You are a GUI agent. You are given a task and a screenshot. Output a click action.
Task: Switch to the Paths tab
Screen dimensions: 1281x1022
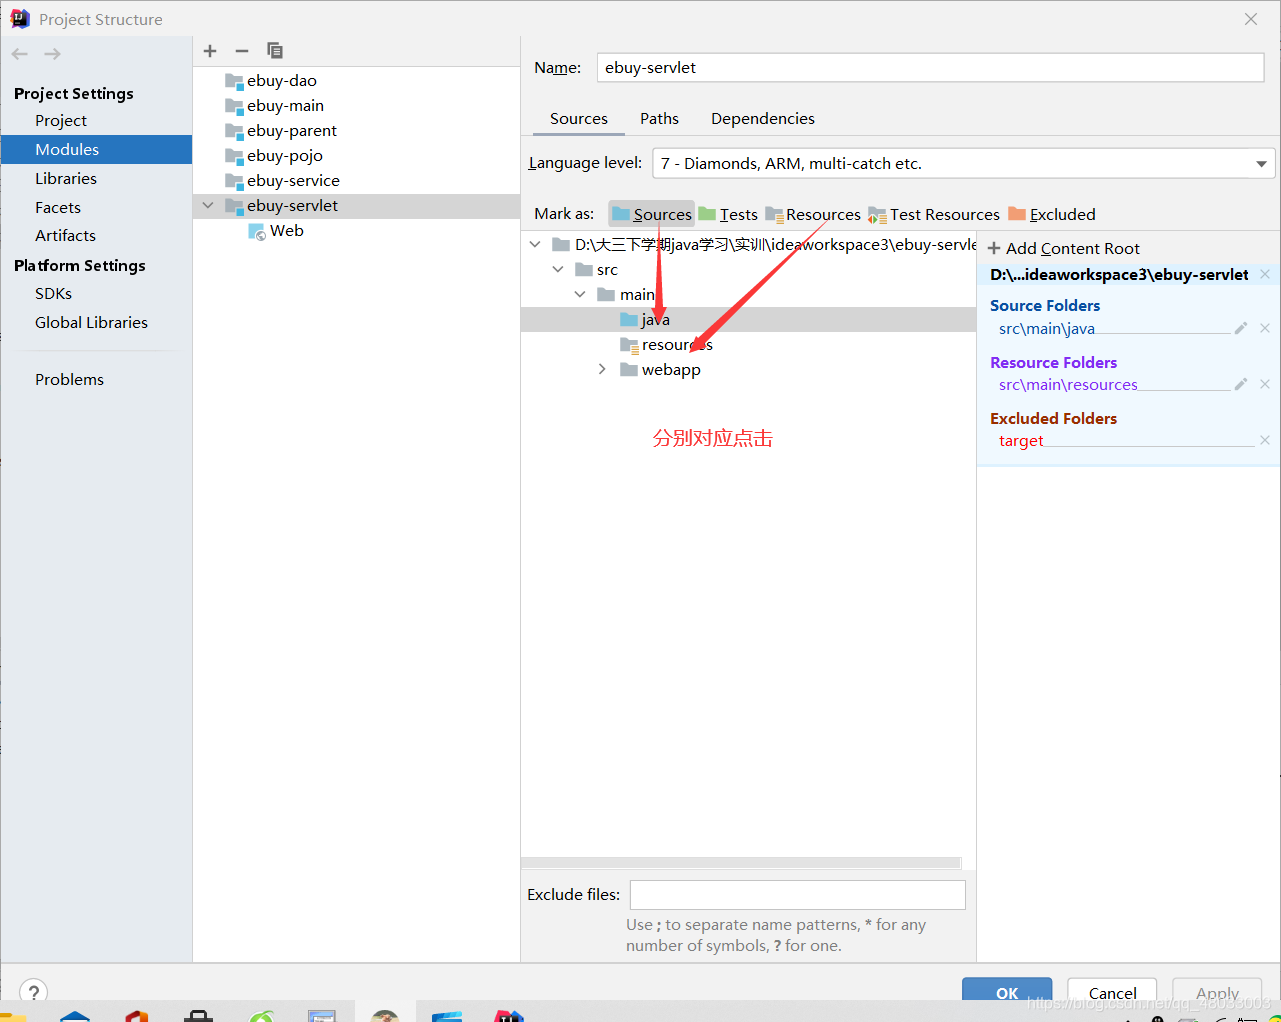click(659, 118)
